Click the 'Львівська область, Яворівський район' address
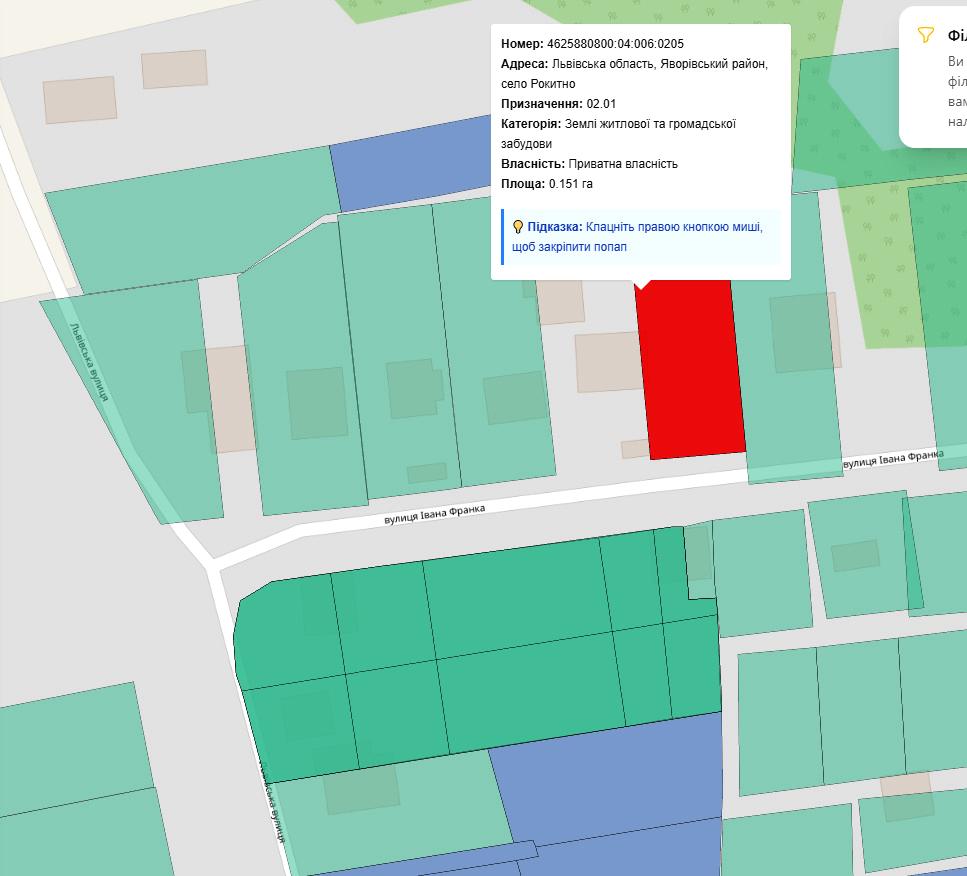The width and height of the screenshot is (967, 876). point(660,64)
